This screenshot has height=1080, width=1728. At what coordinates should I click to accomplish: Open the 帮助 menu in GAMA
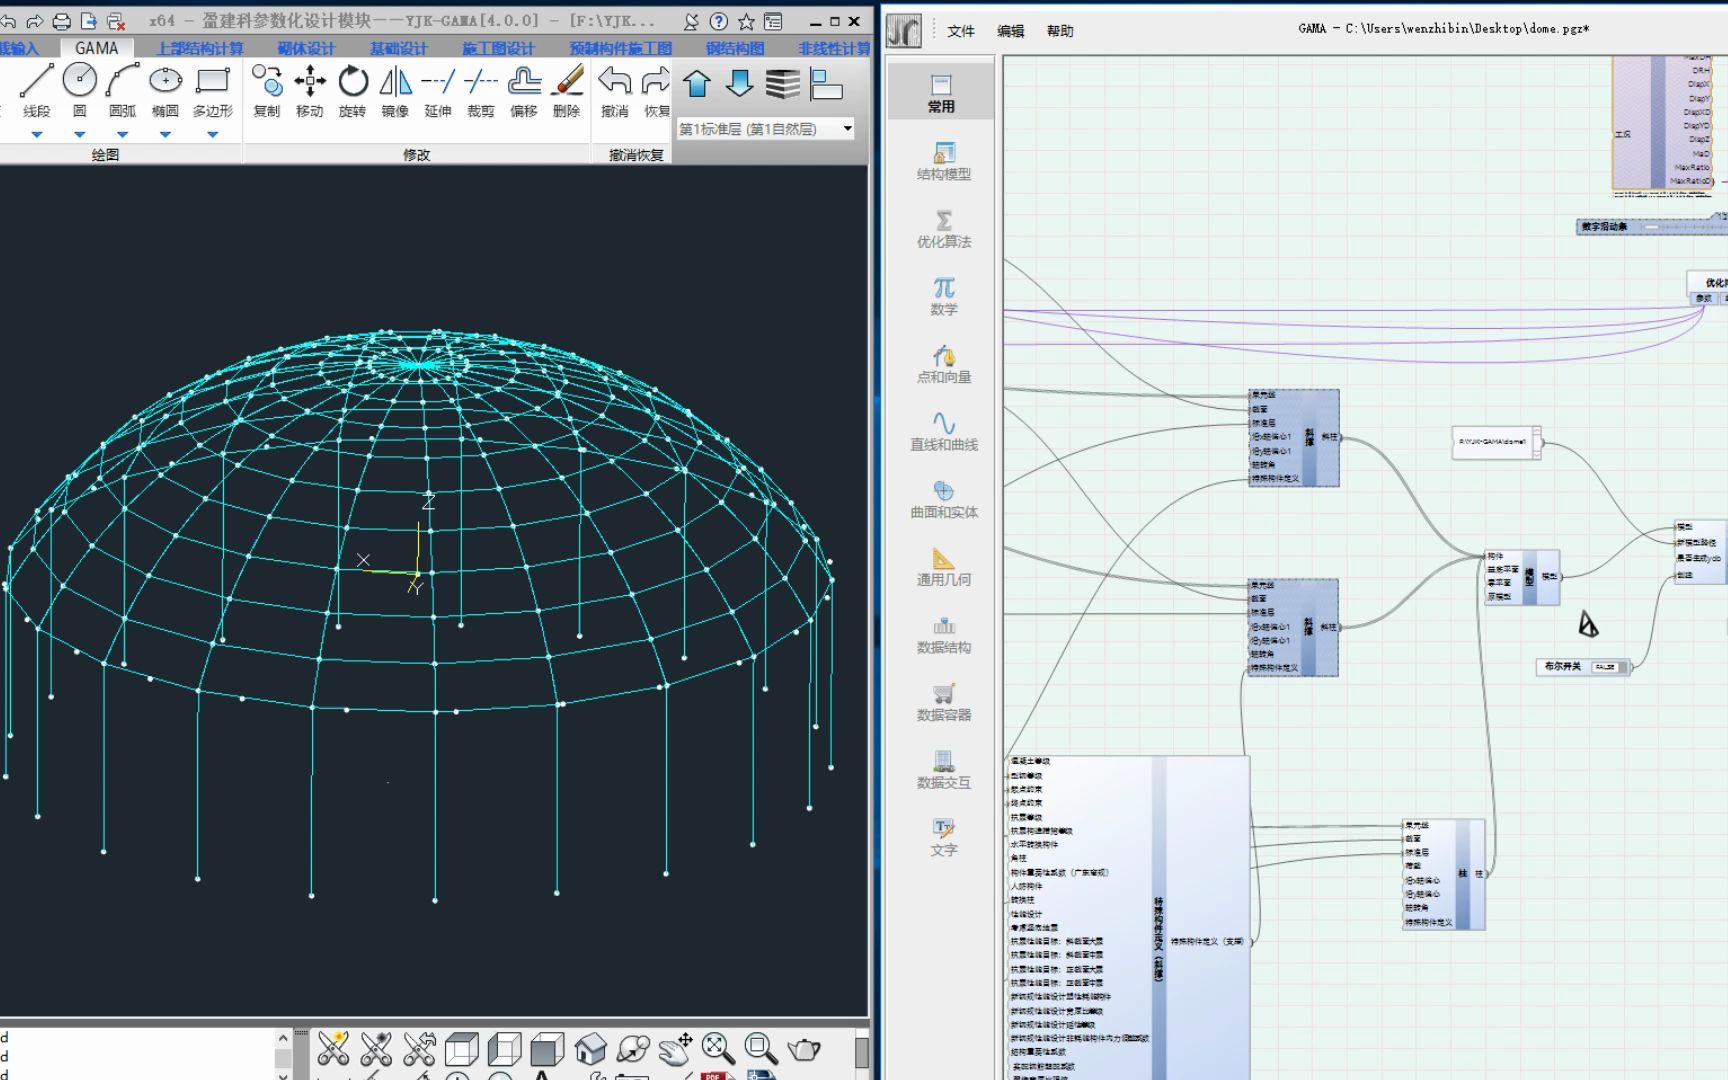[x=1060, y=31]
